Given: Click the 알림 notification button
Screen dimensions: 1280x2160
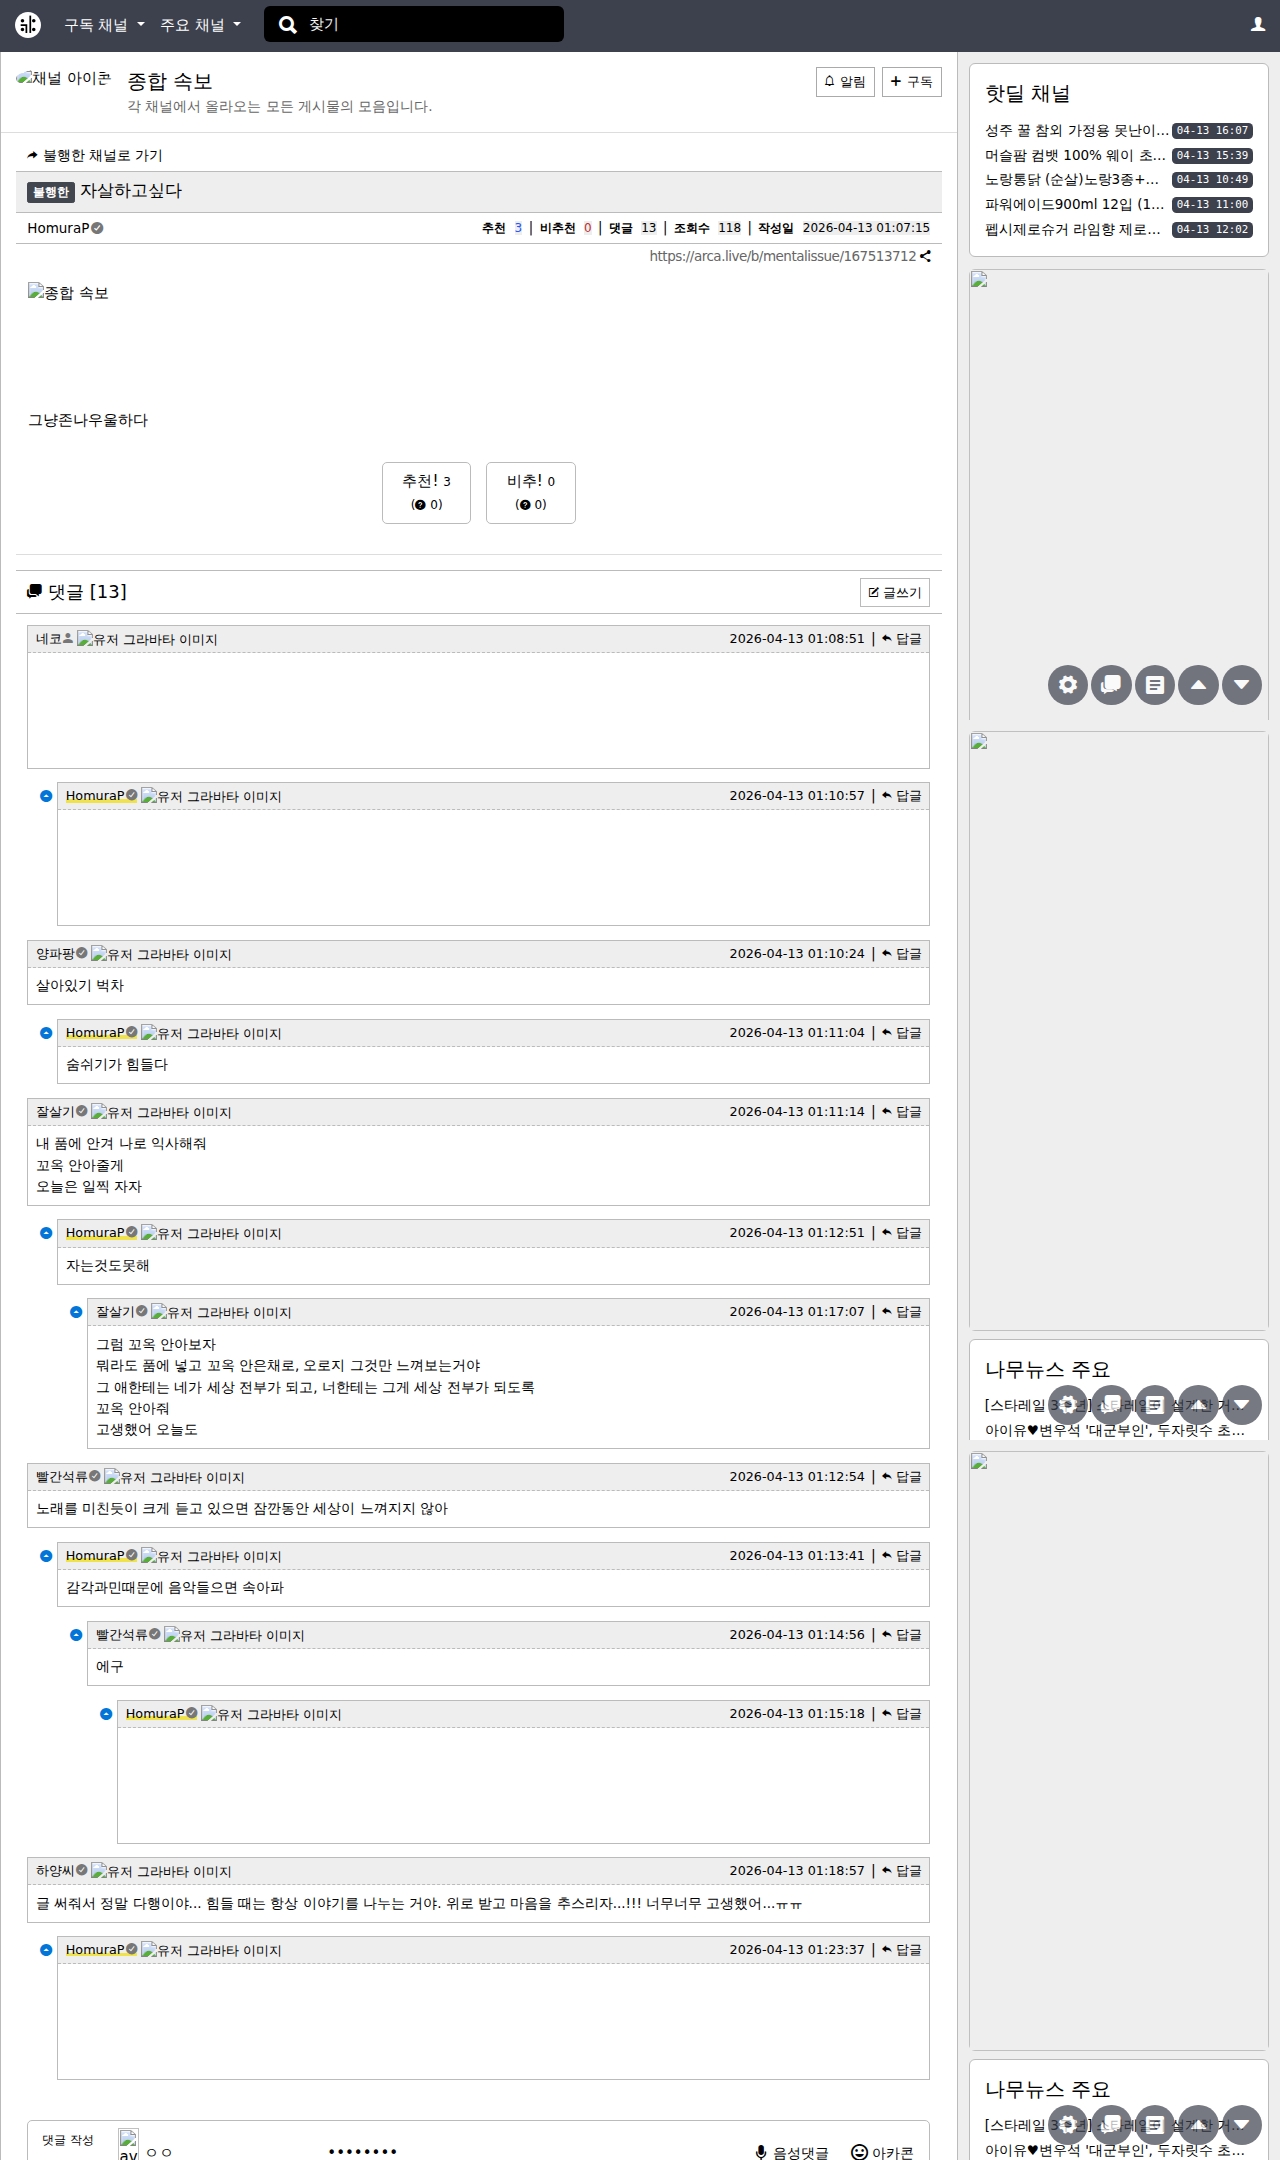Looking at the screenshot, I should tap(845, 82).
